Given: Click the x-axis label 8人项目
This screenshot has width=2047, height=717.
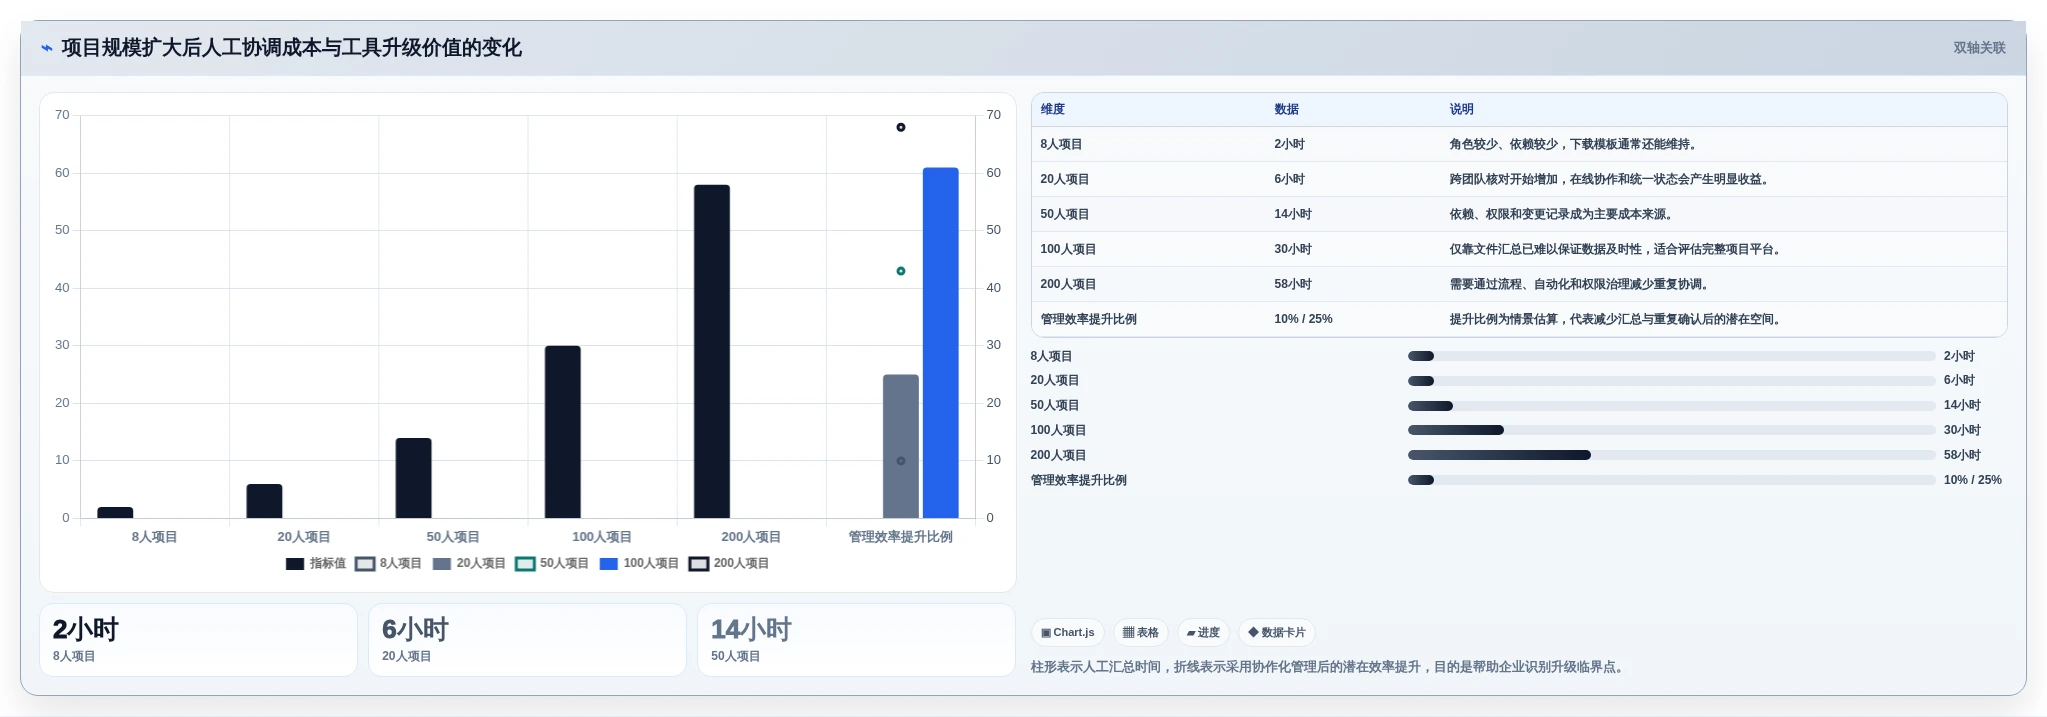Looking at the screenshot, I should 154,537.
